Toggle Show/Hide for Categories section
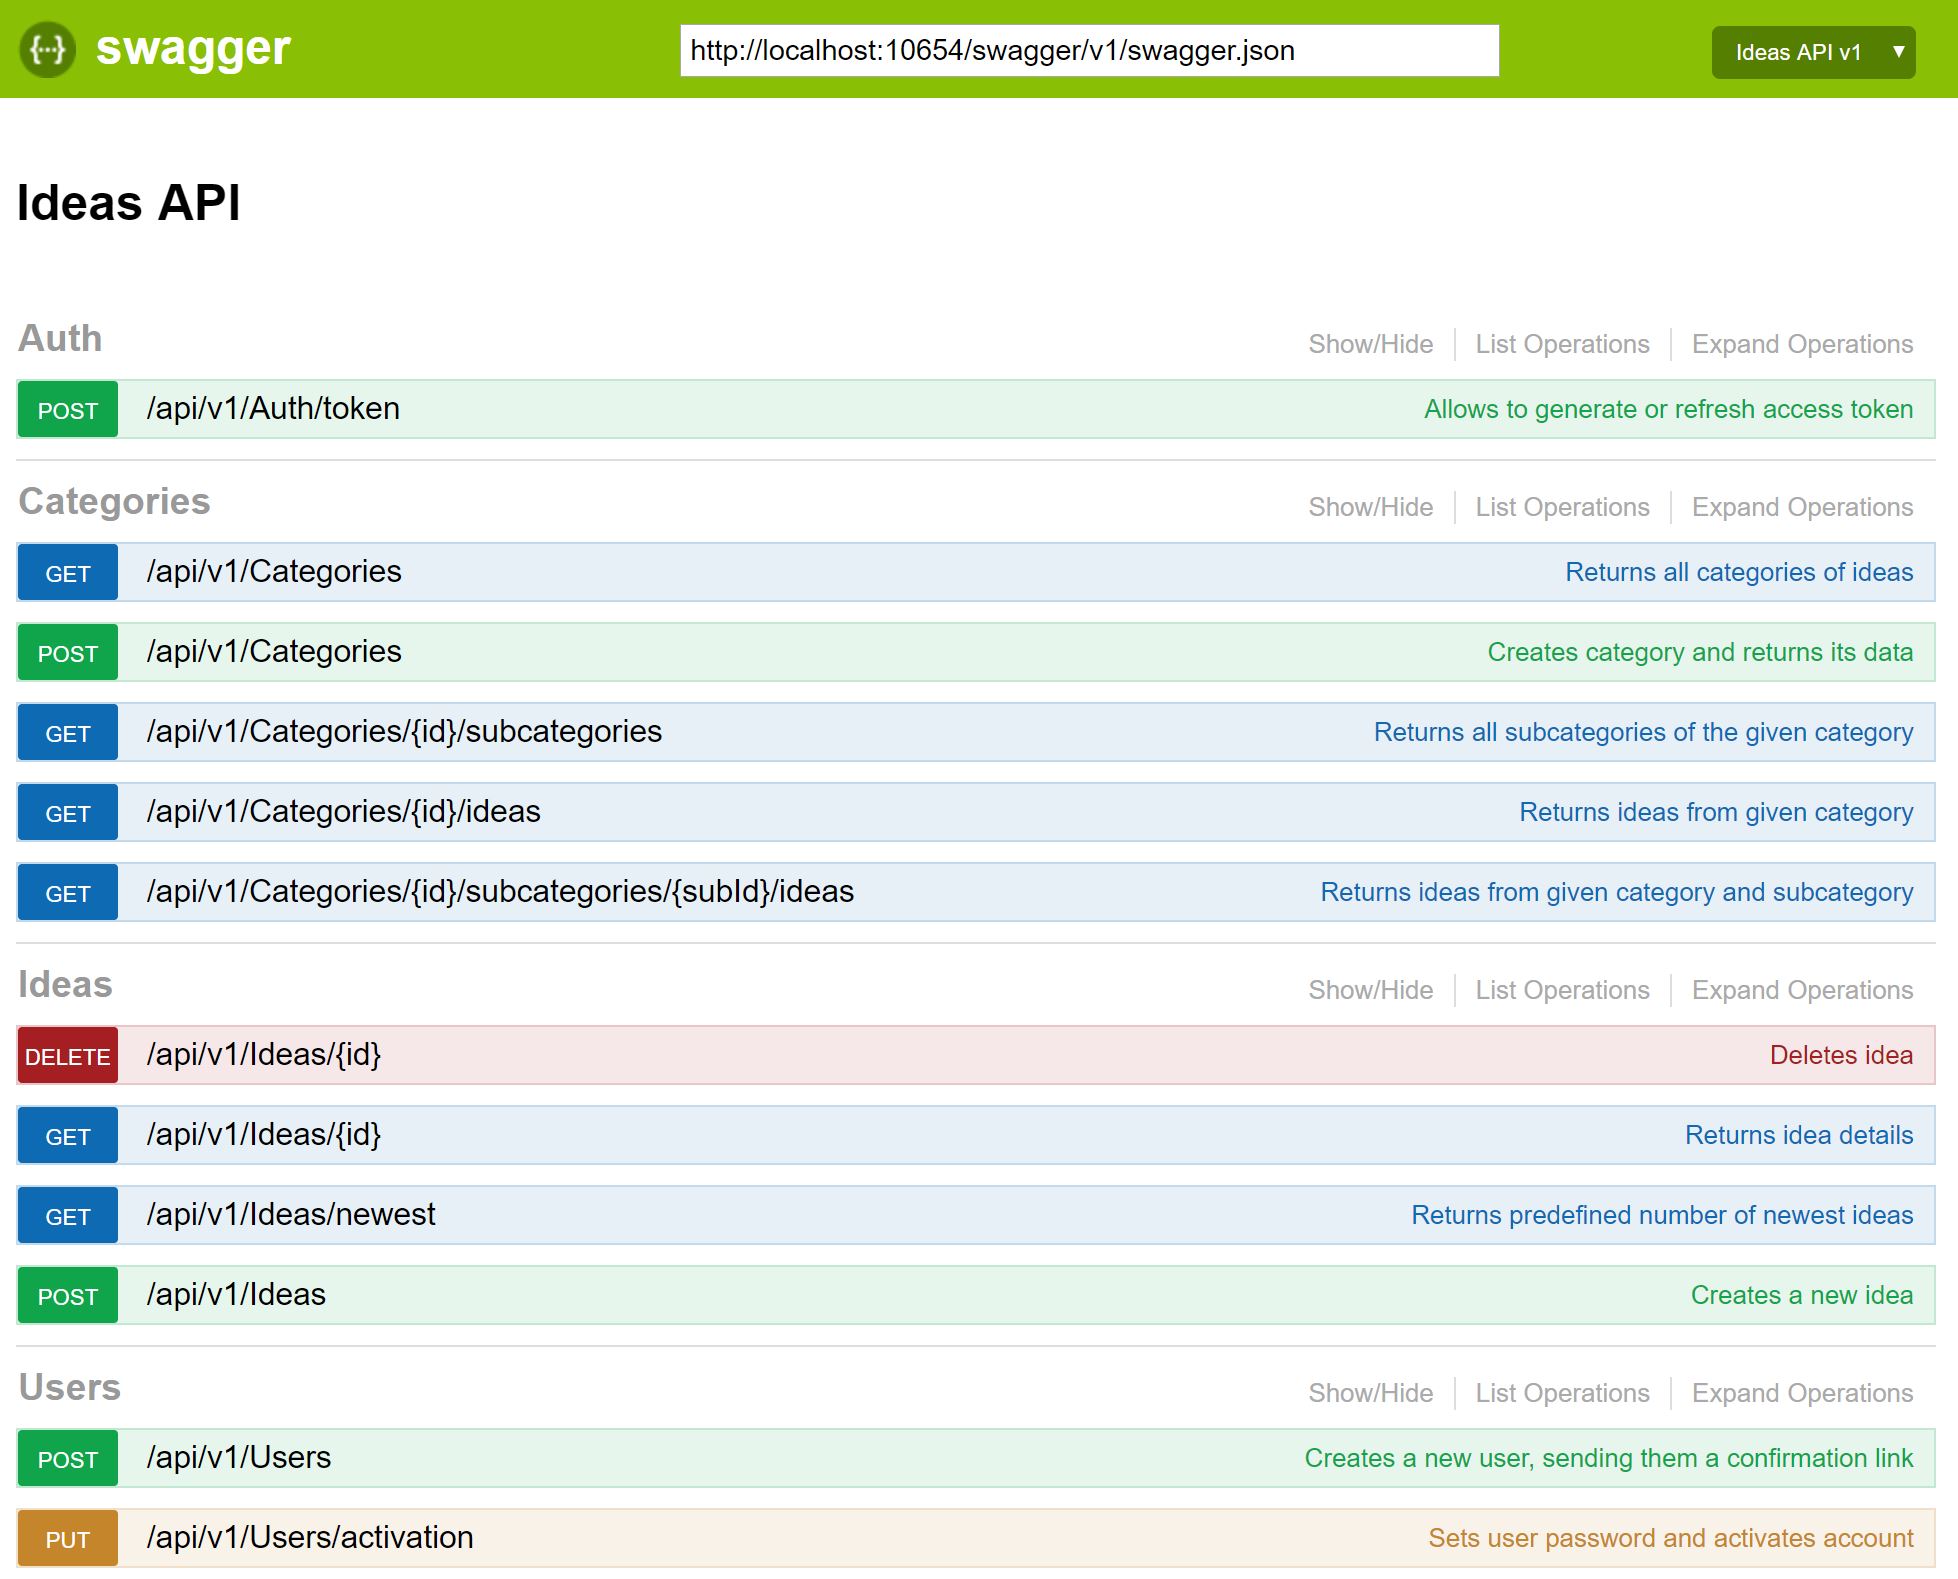 [x=1370, y=507]
